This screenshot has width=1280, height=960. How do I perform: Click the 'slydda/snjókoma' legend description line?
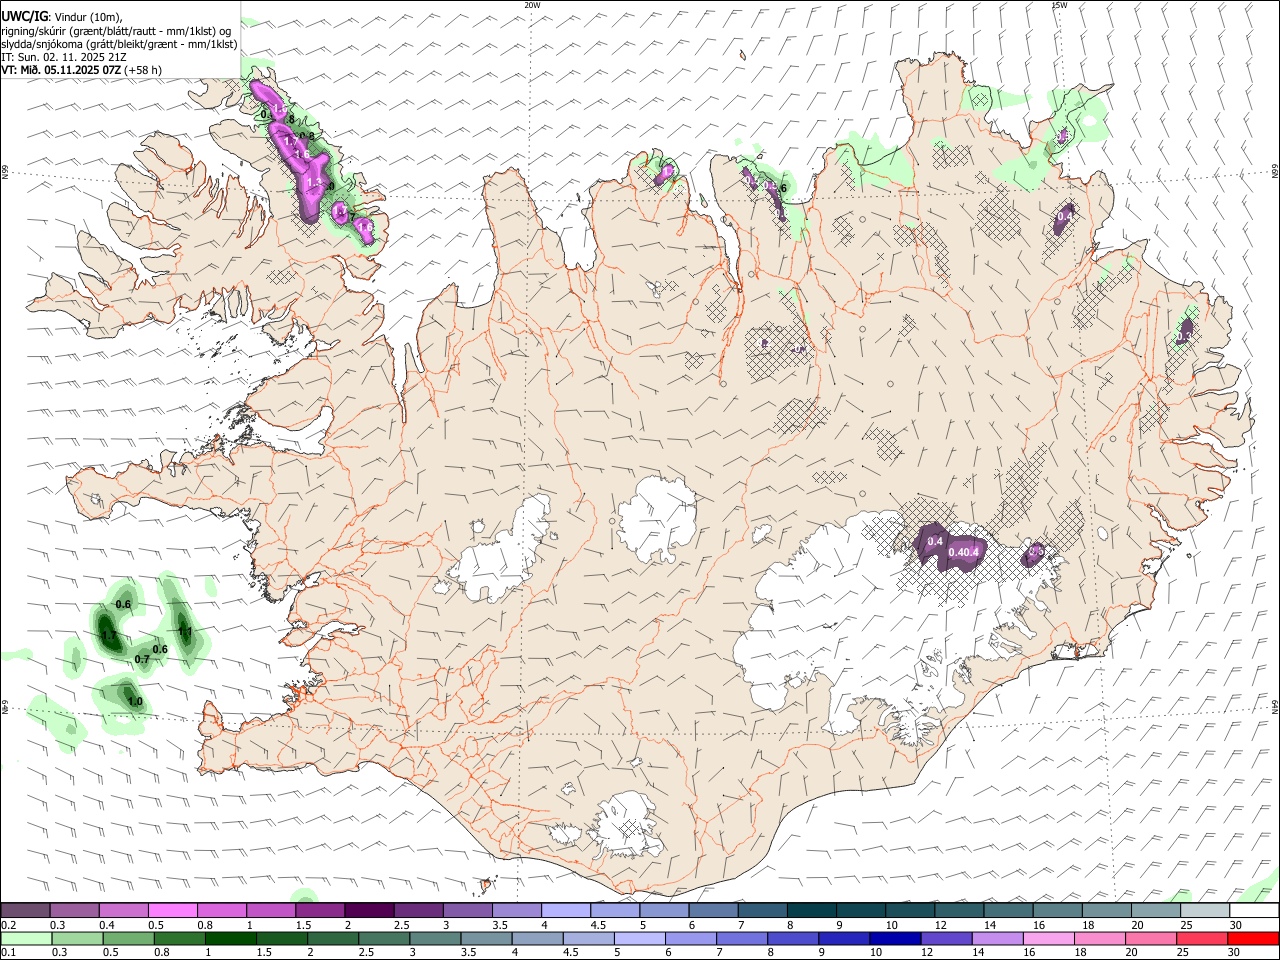[x=119, y=44]
